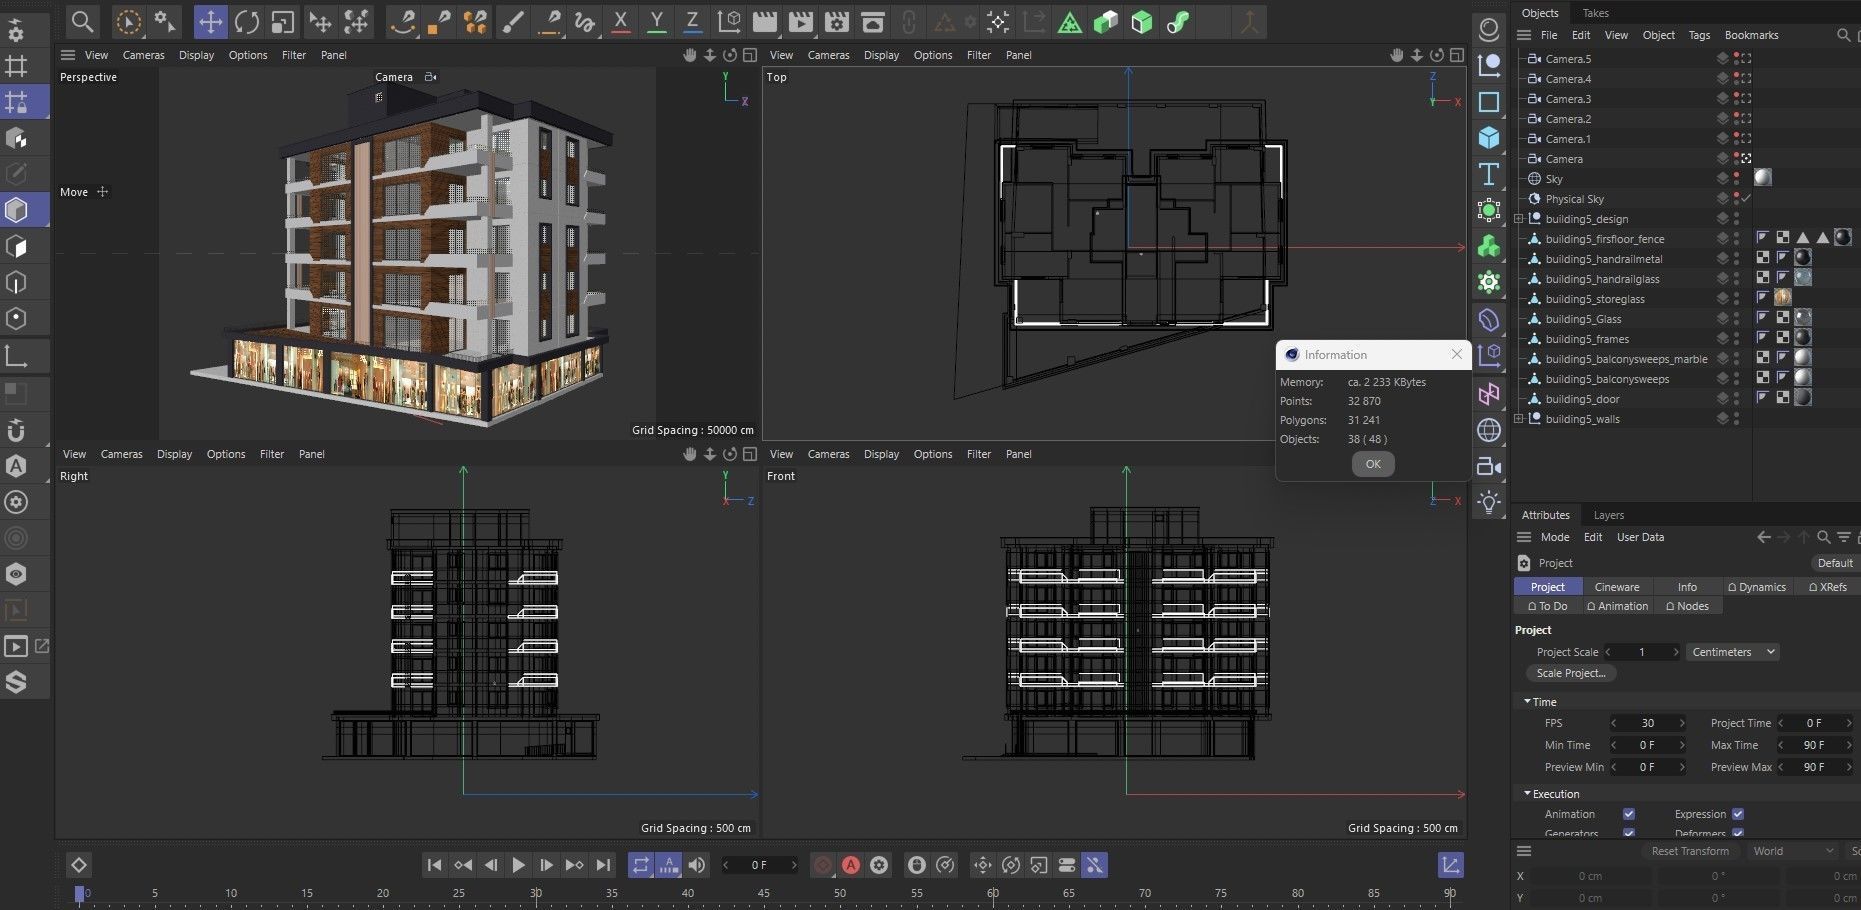Select the Text spline tool icon

tap(1489, 174)
